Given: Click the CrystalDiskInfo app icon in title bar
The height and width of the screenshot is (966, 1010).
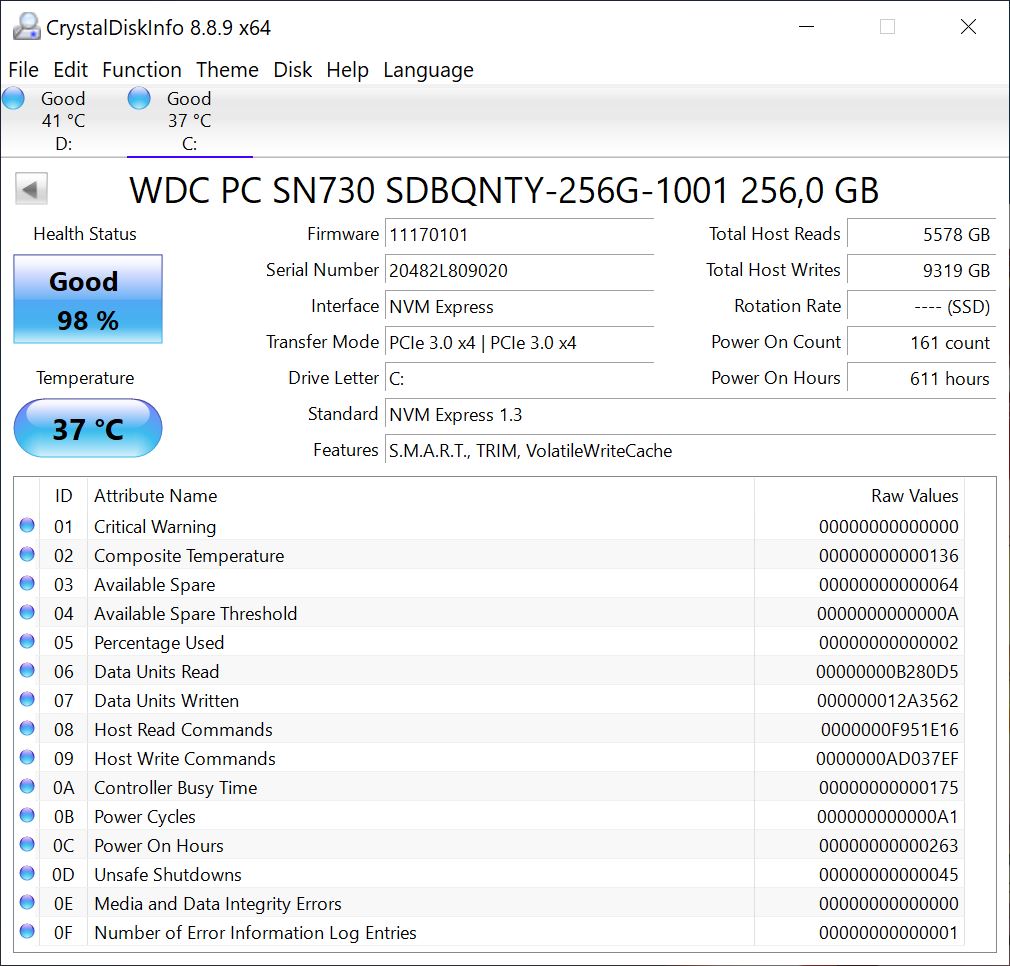Looking at the screenshot, I should click(x=27, y=27).
